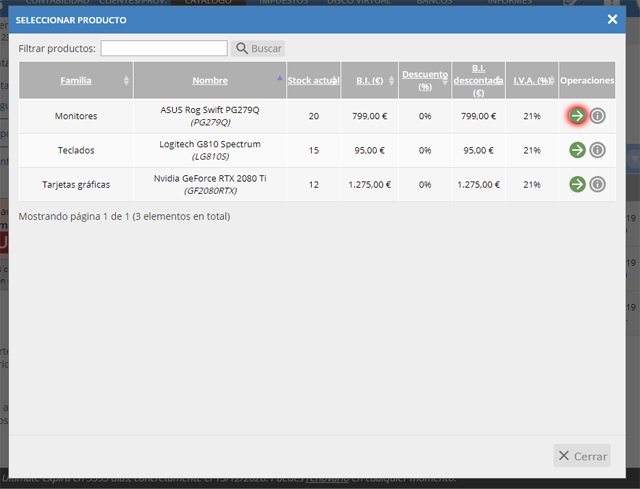This screenshot has height=489, width=640.
Task: Click the Teclados family cell
Action: tap(76, 150)
